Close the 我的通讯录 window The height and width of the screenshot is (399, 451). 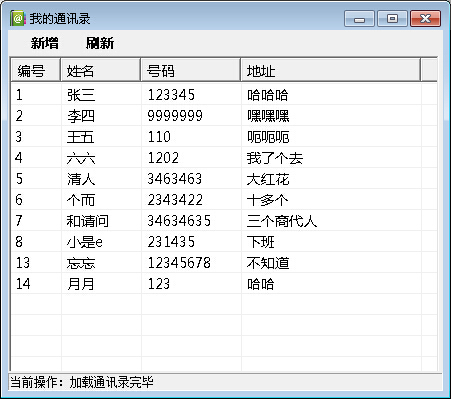pos(426,19)
